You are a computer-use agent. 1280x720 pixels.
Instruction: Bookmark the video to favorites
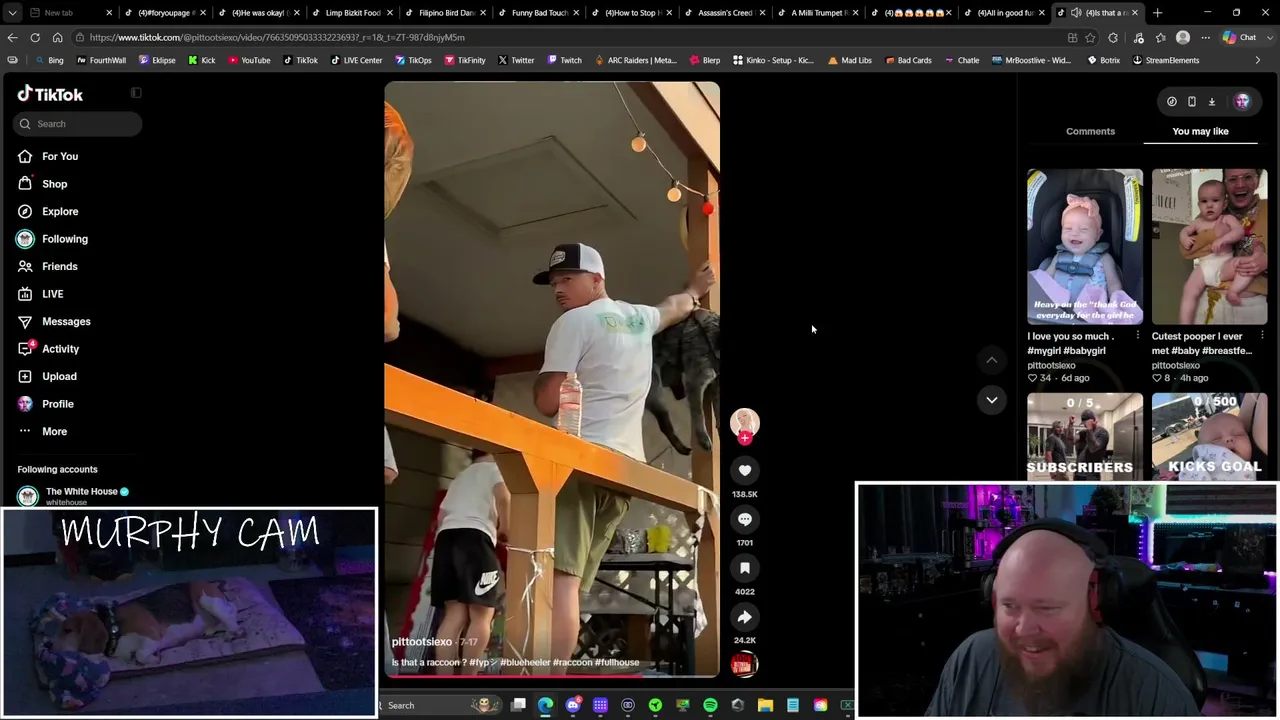coord(745,568)
